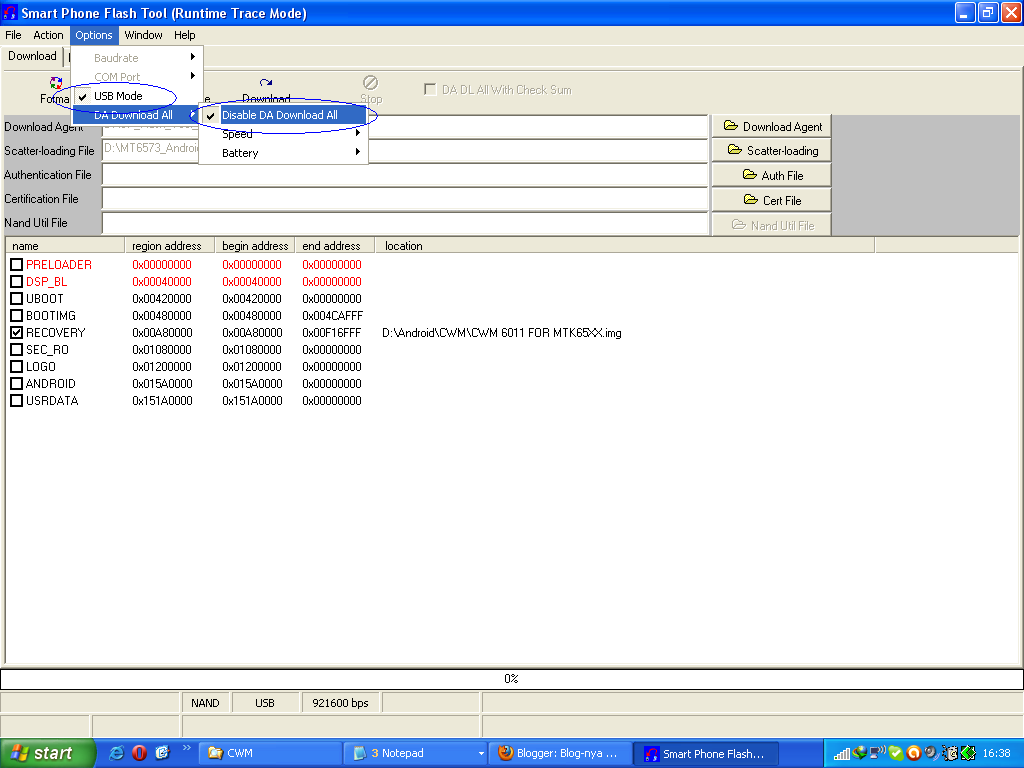
Task: Expand the DA Download All submenu
Action: [137, 115]
